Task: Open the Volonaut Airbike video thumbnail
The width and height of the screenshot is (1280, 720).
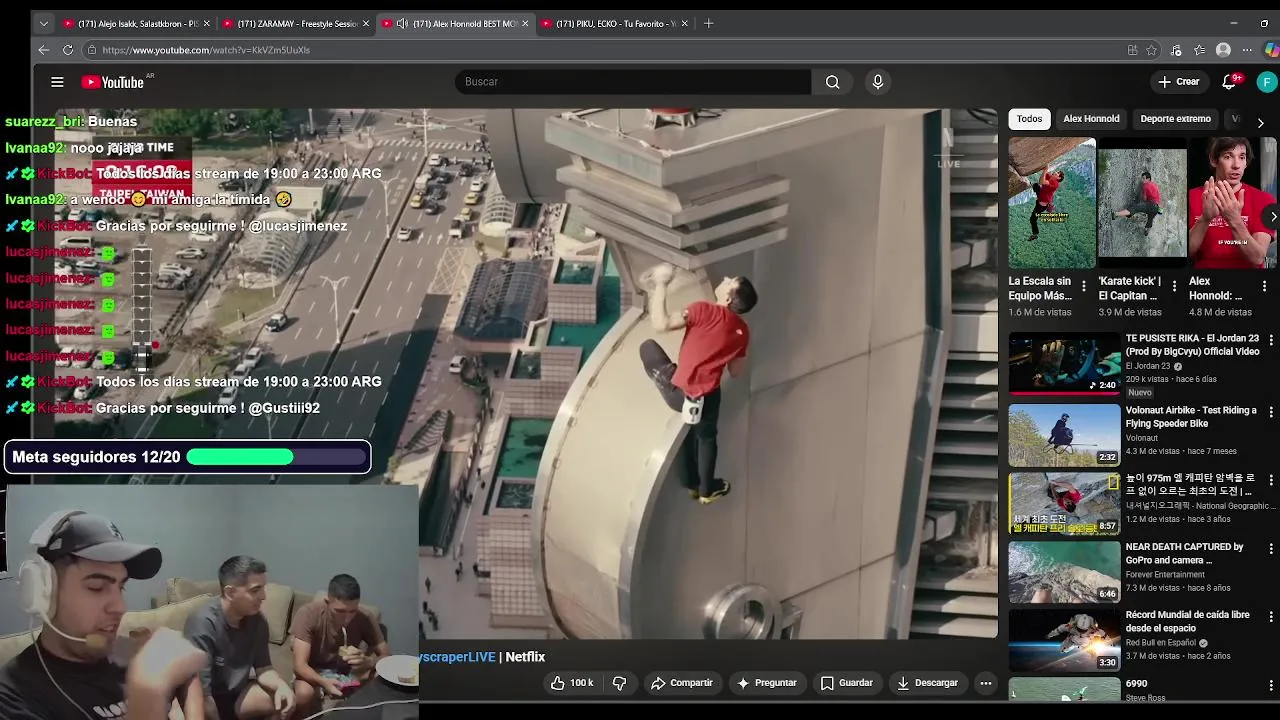Action: click(1064, 435)
